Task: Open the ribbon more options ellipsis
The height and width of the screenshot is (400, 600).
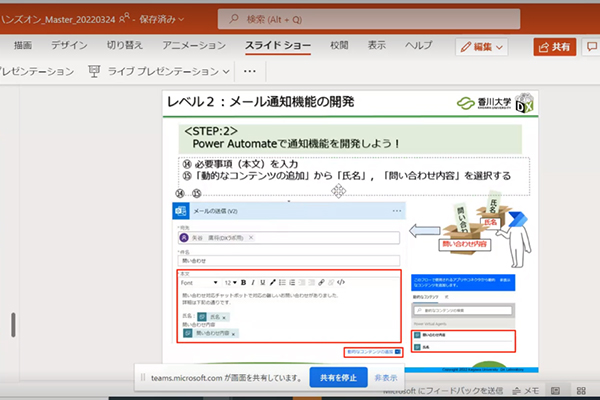Action: [249, 71]
